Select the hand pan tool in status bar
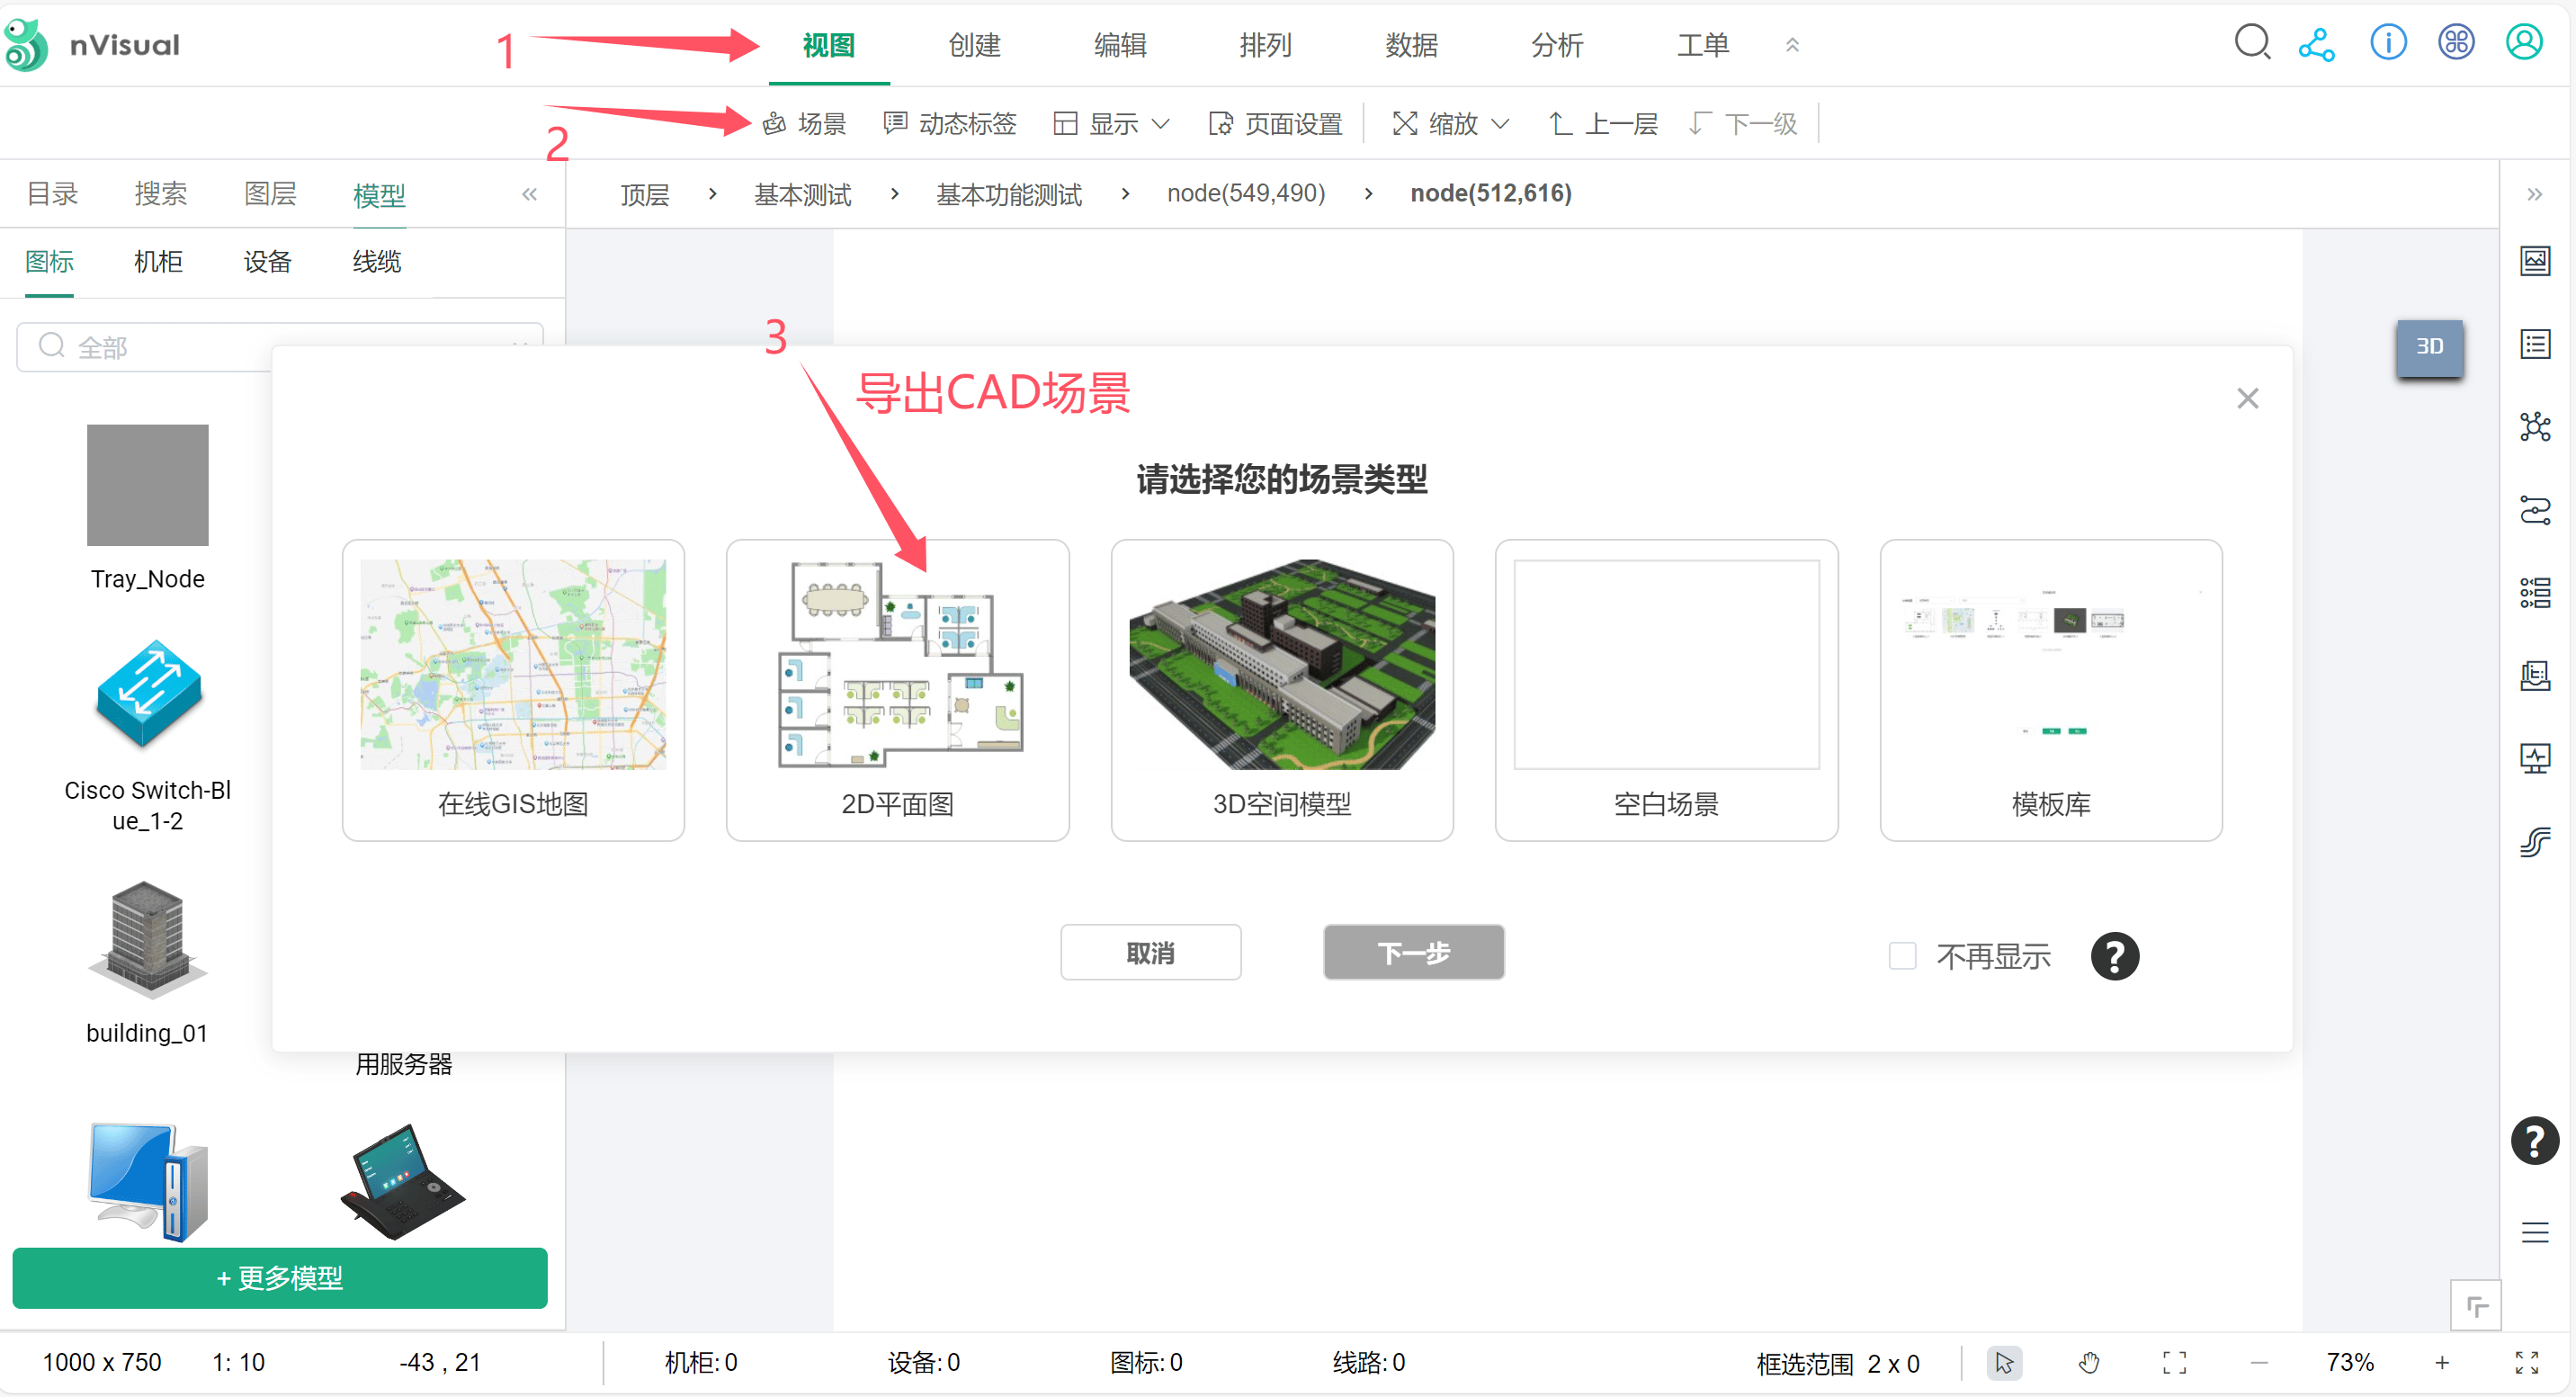This screenshot has width=2576, height=1397. [x=2090, y=1362]
